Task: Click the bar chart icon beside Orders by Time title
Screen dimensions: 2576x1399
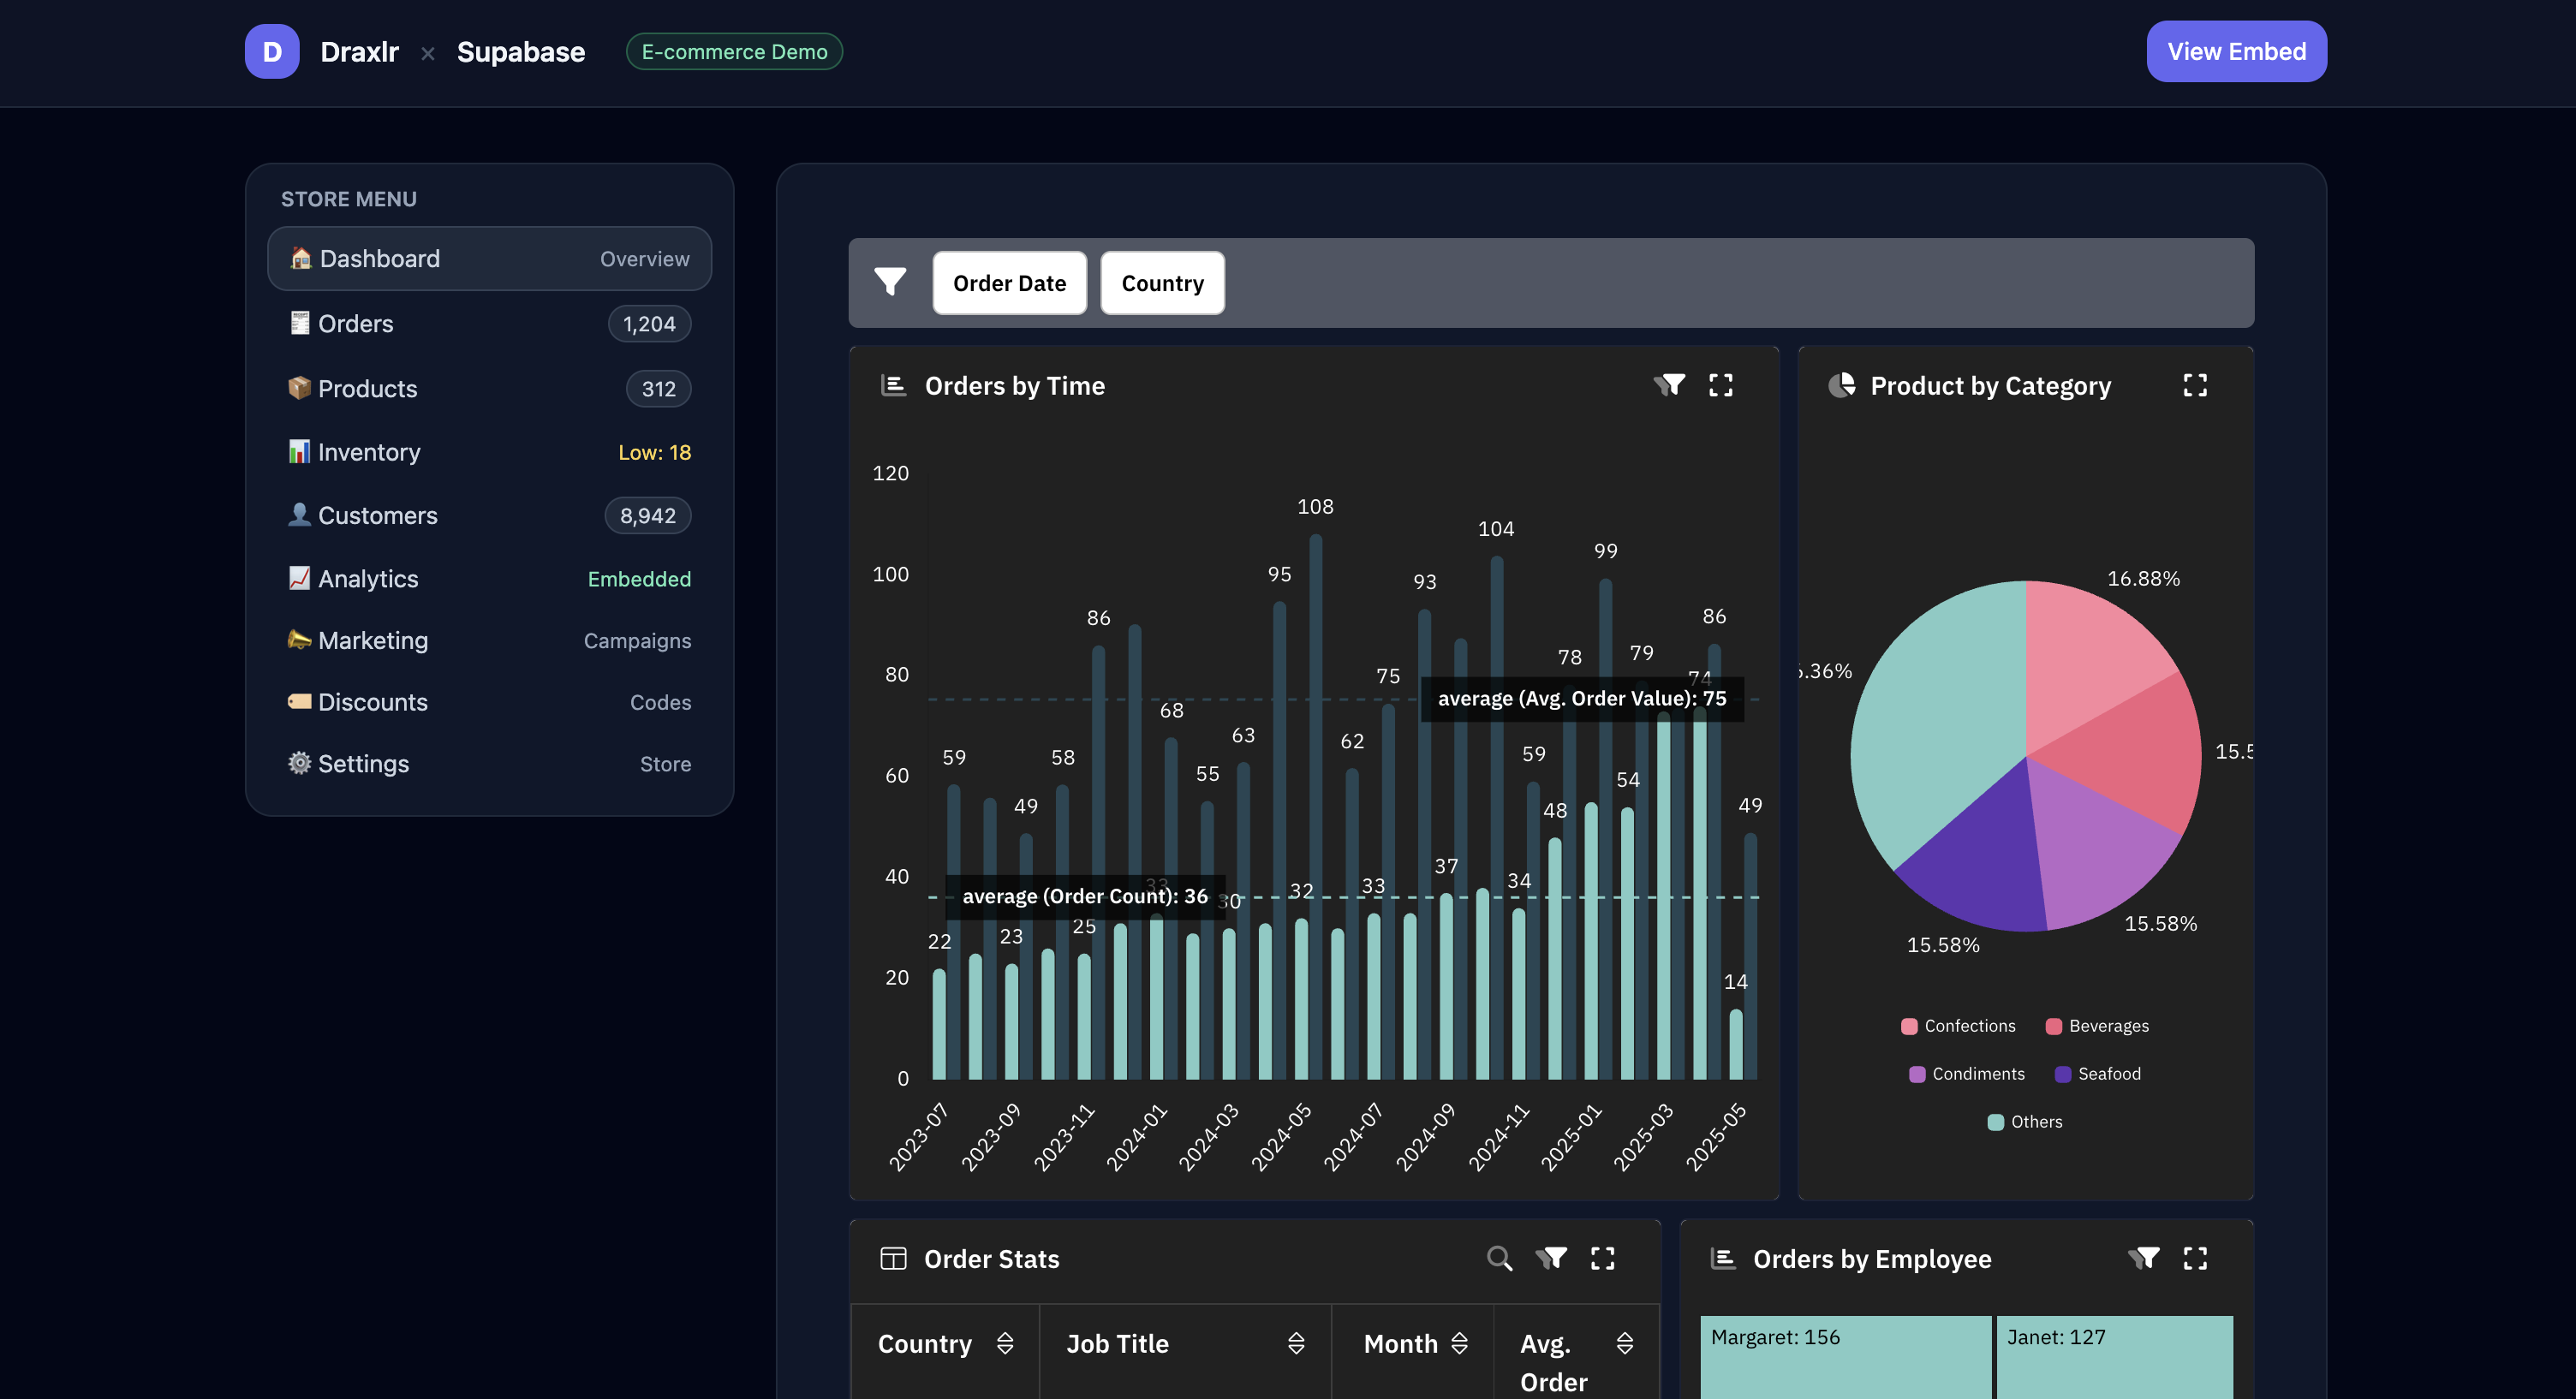Action: (892, 385)
